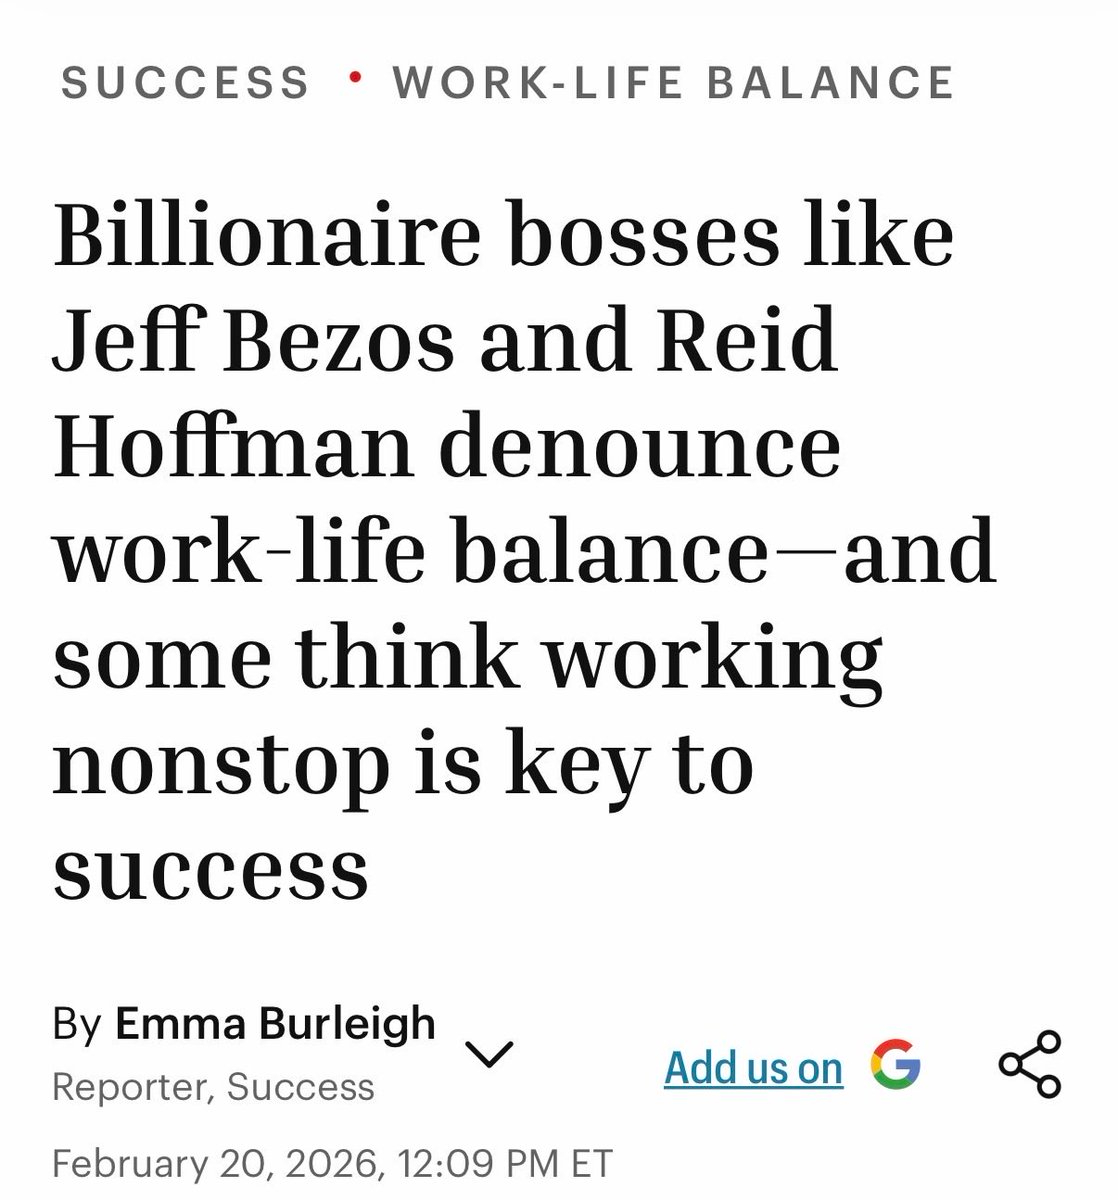This screenshot has height=1200, width=1118.
Task: Click the final headline word "success"
Action: (211, 869)
